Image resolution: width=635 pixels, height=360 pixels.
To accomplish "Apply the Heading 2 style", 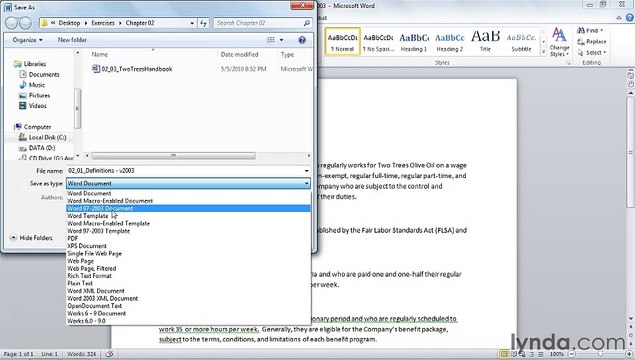I will pyautogui.click(x=450, y=42).
